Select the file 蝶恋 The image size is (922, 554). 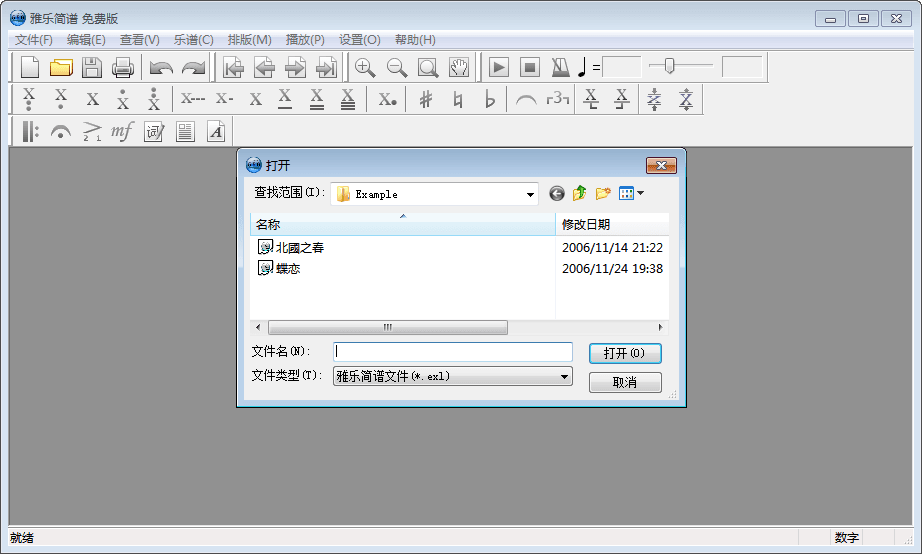tap(279, 269)
